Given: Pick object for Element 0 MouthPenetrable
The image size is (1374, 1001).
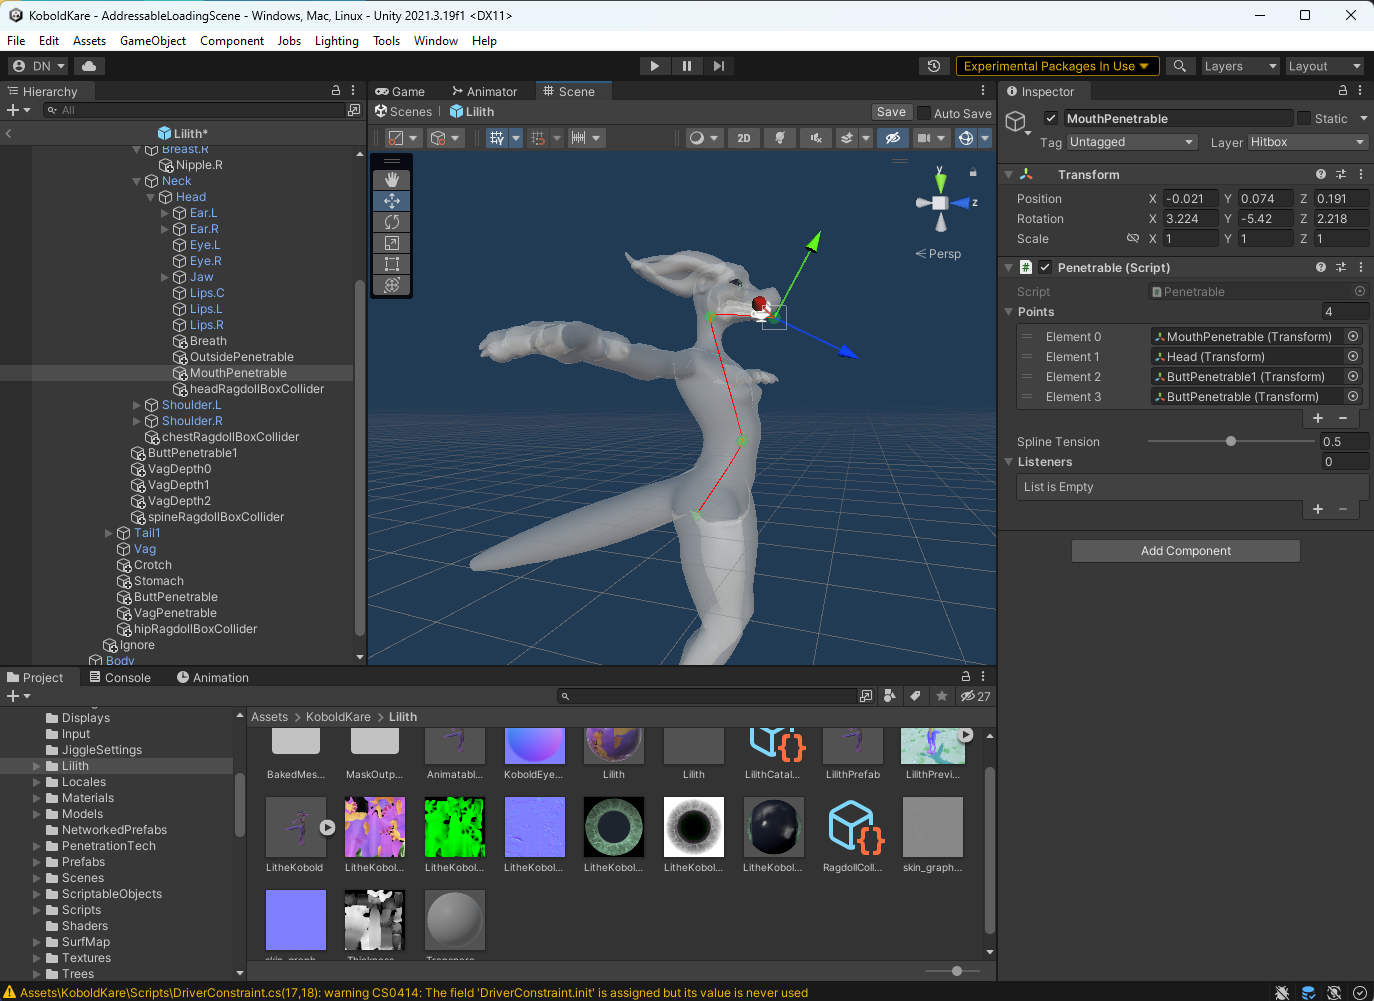Looking at the screenshot, I should pos(1353,337).
